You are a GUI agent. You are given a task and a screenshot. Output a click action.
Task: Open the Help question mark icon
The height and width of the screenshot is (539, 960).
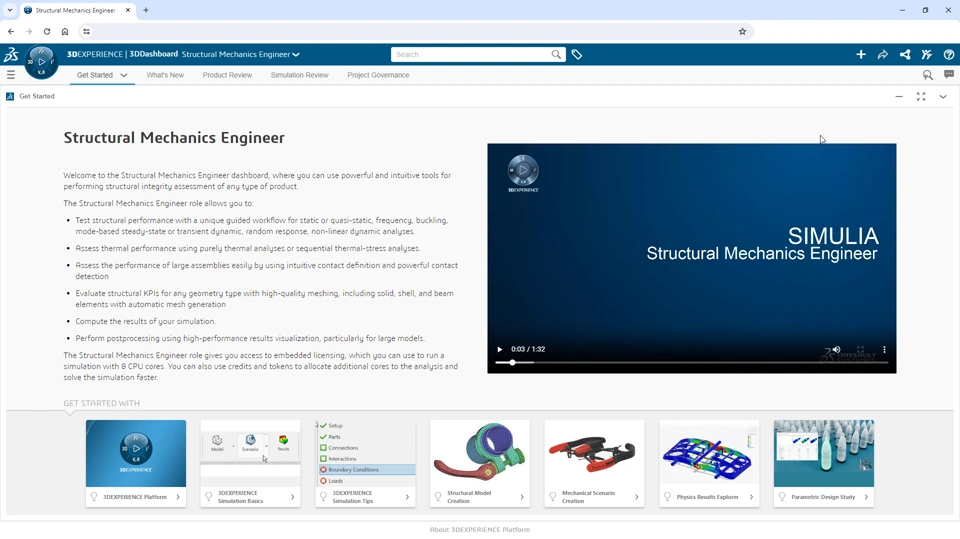(949, 55)
